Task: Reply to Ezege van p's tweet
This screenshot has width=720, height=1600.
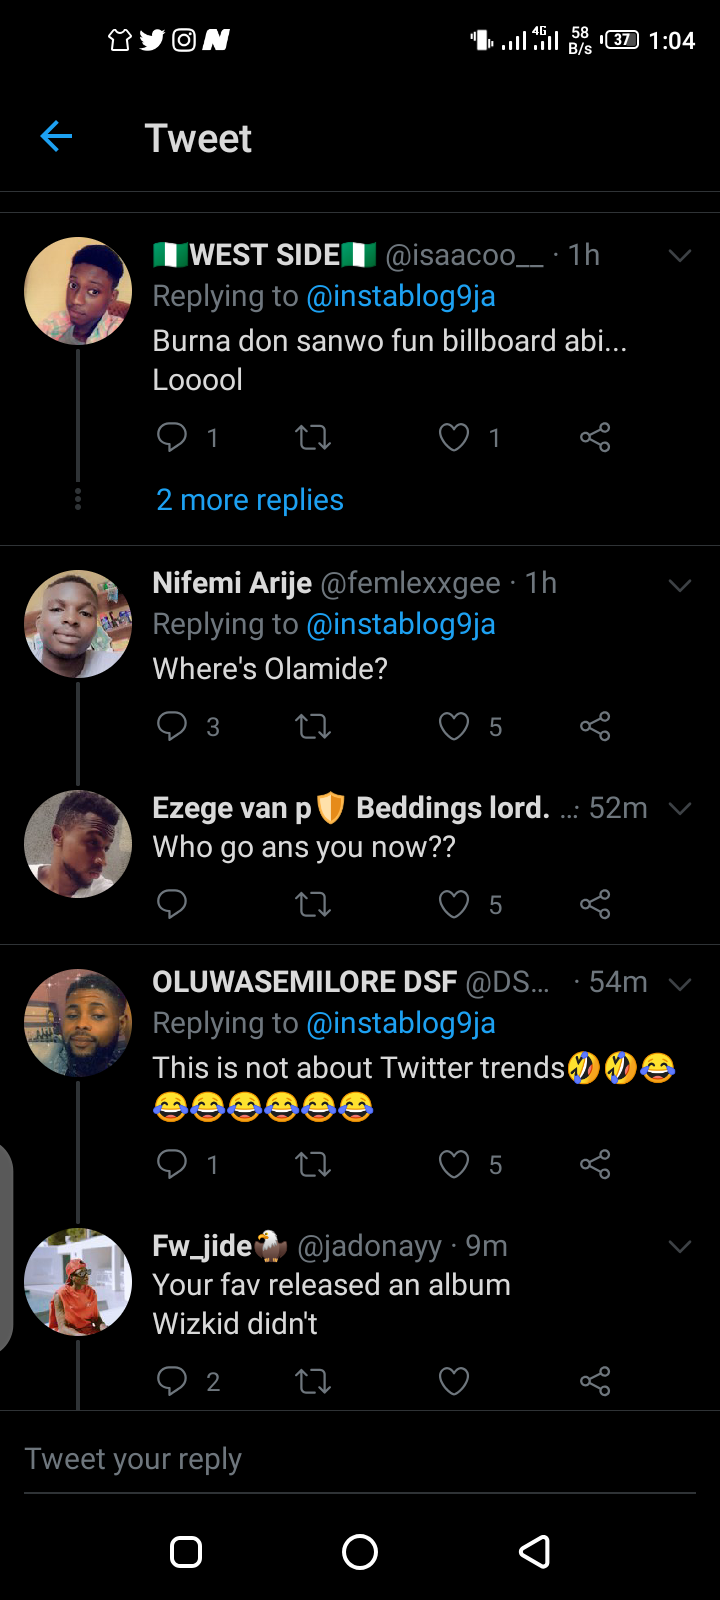Action: [x=172, y=904]
